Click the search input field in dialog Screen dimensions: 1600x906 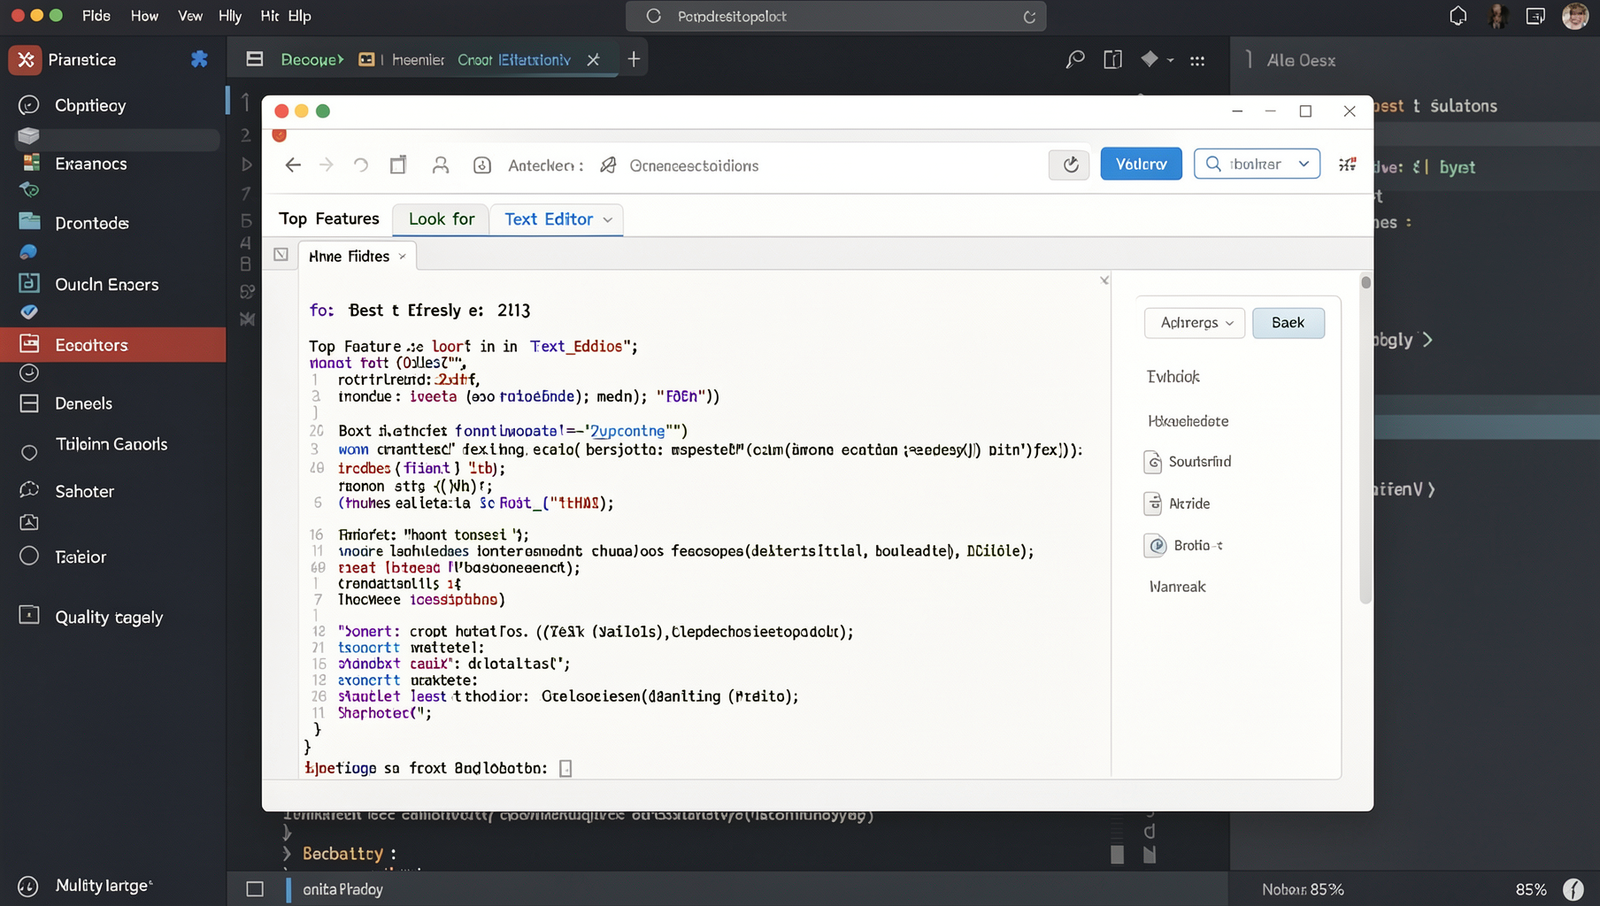pos(1256,164)
